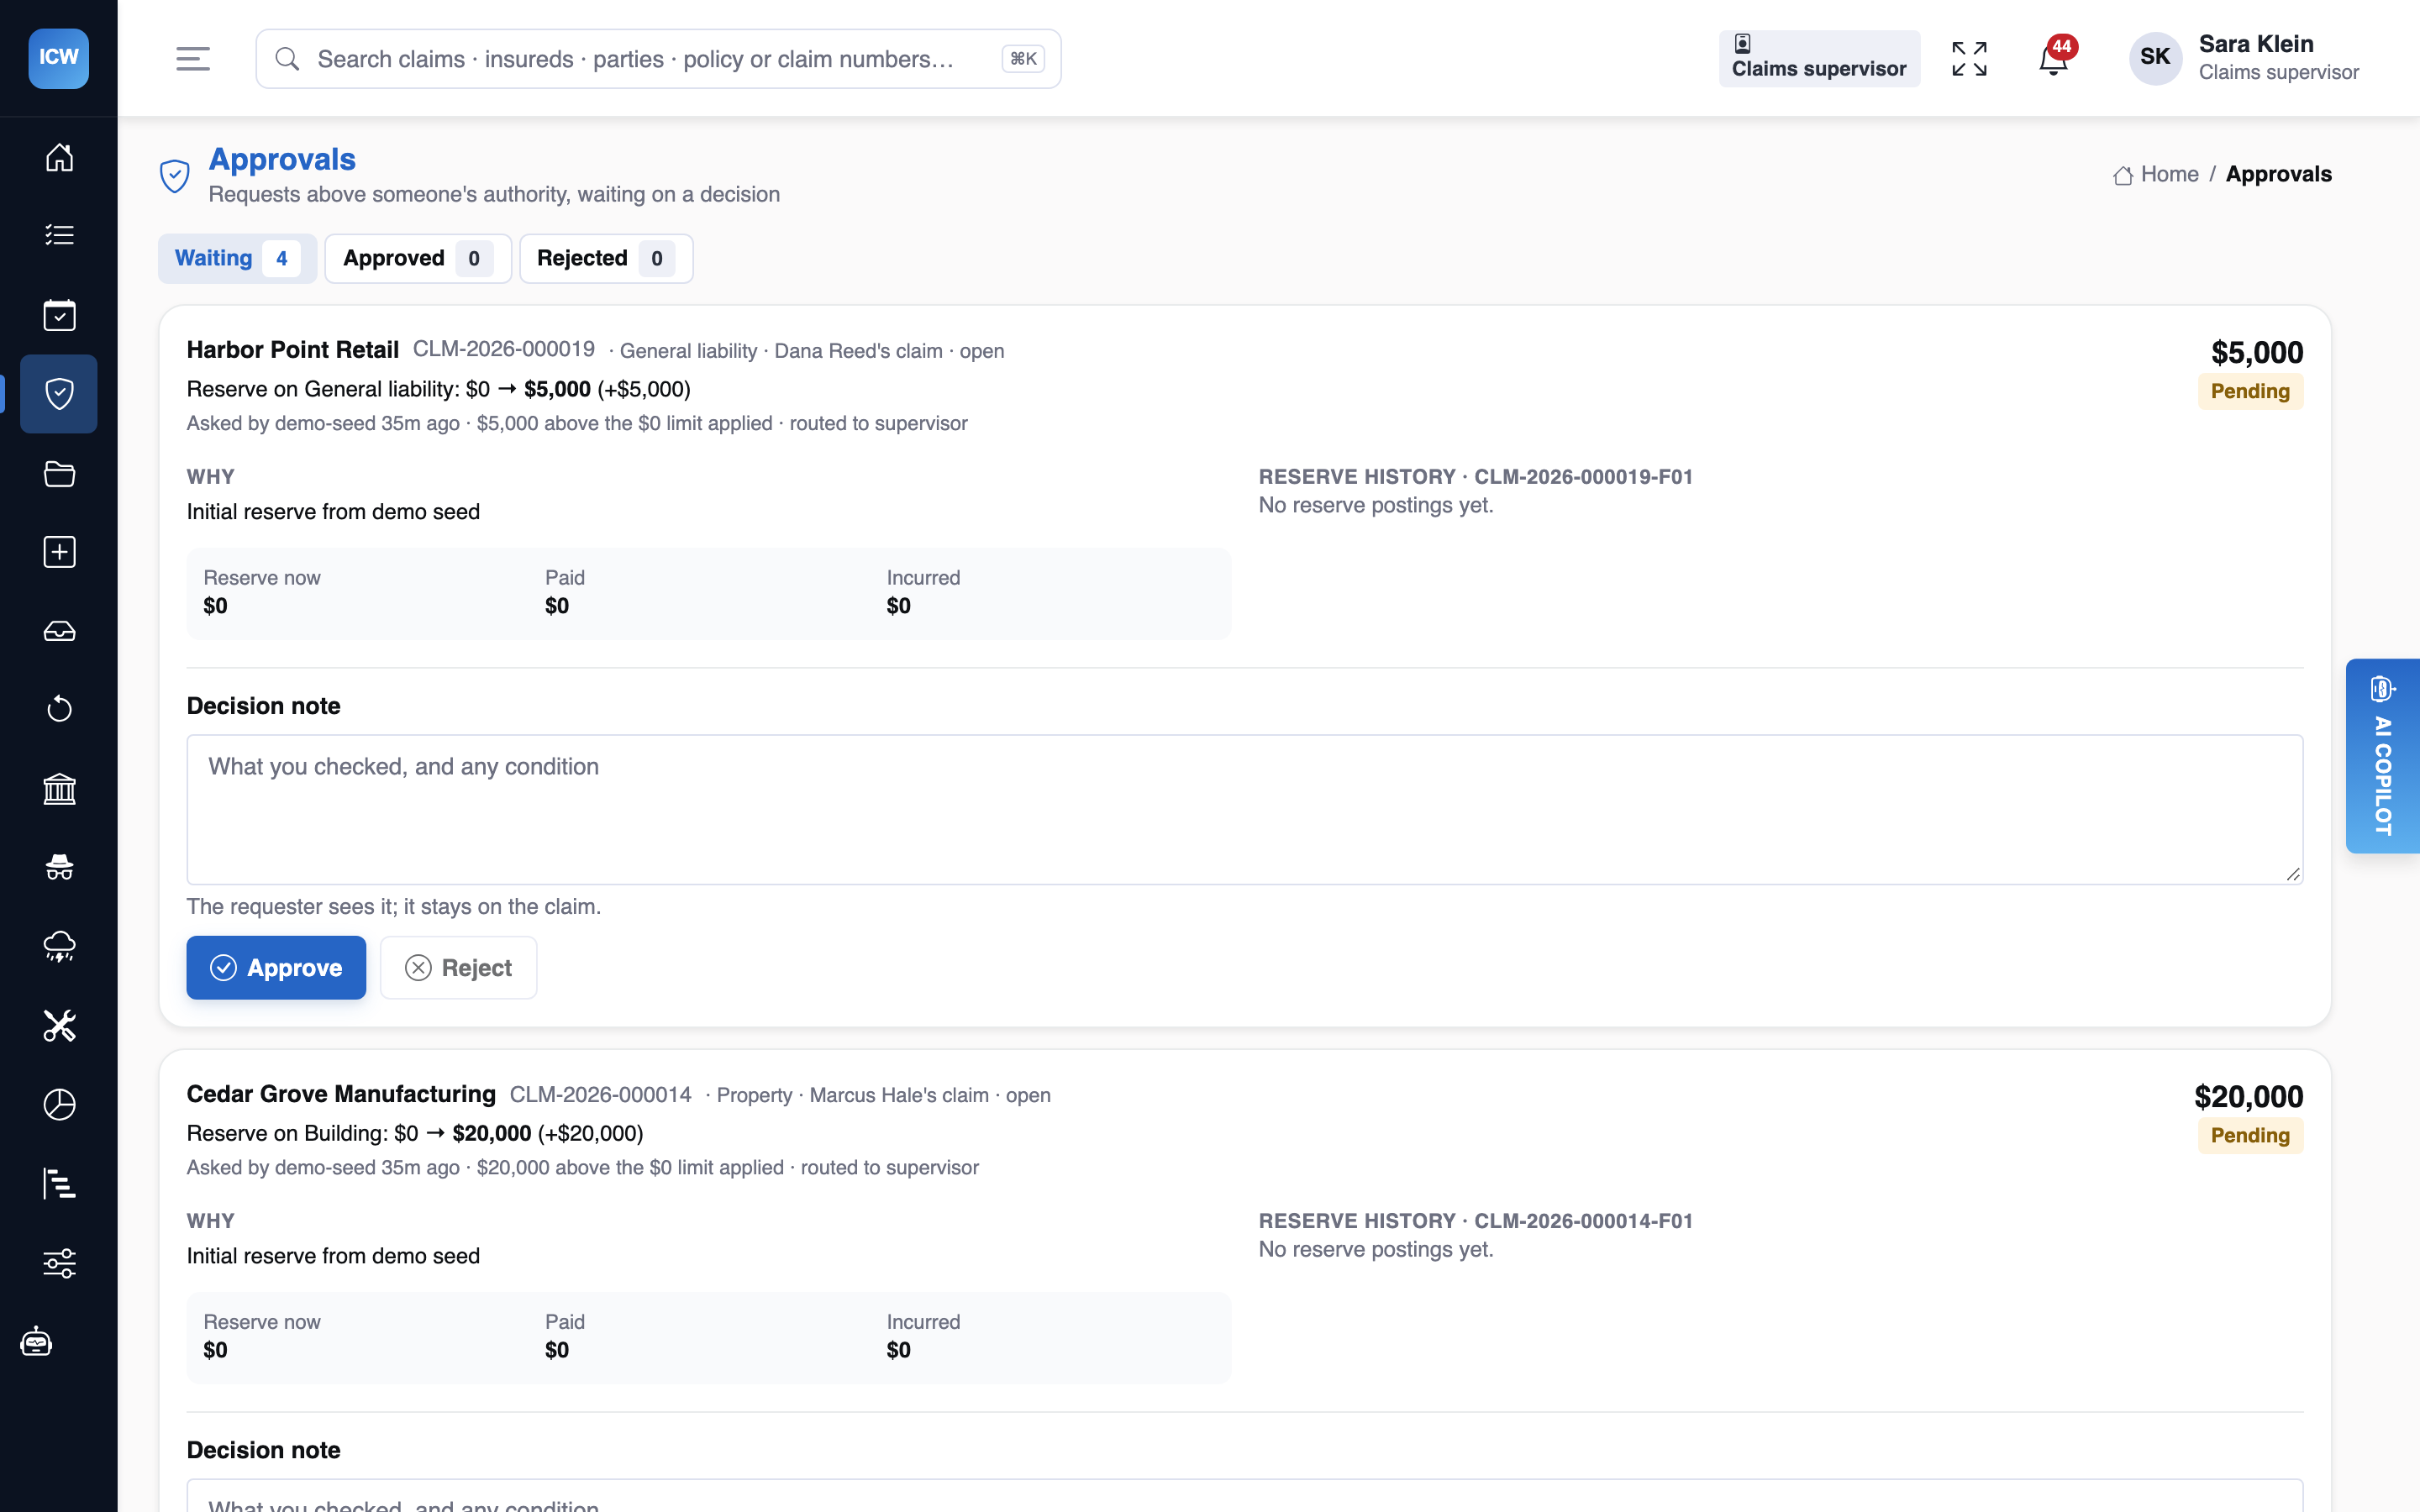Open Sara Klein user profile menu
Viewport: 2420px width, 1512px height.
(x=2245, y=58)
